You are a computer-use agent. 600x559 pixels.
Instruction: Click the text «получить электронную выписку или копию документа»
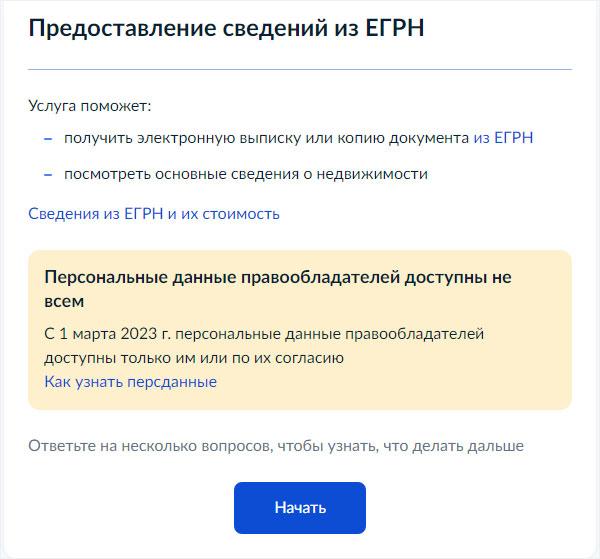click(266, 138)
